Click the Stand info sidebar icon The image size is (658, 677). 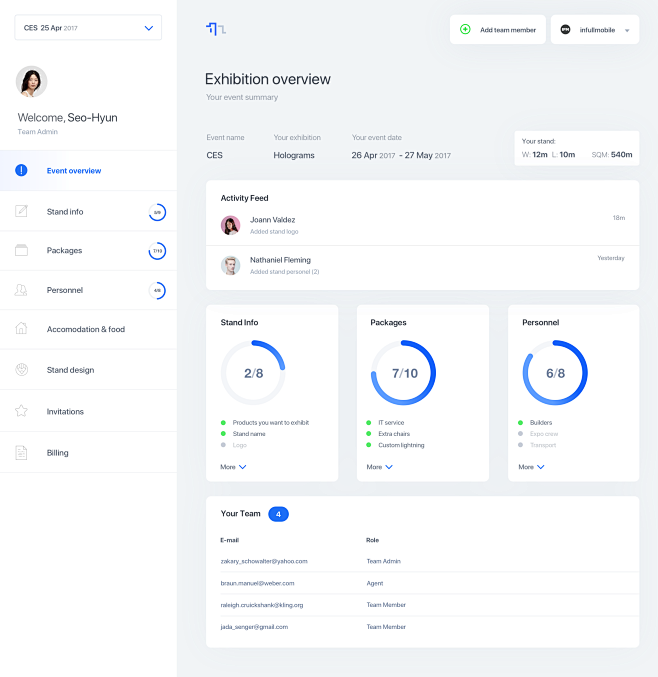tap(21, 211)
